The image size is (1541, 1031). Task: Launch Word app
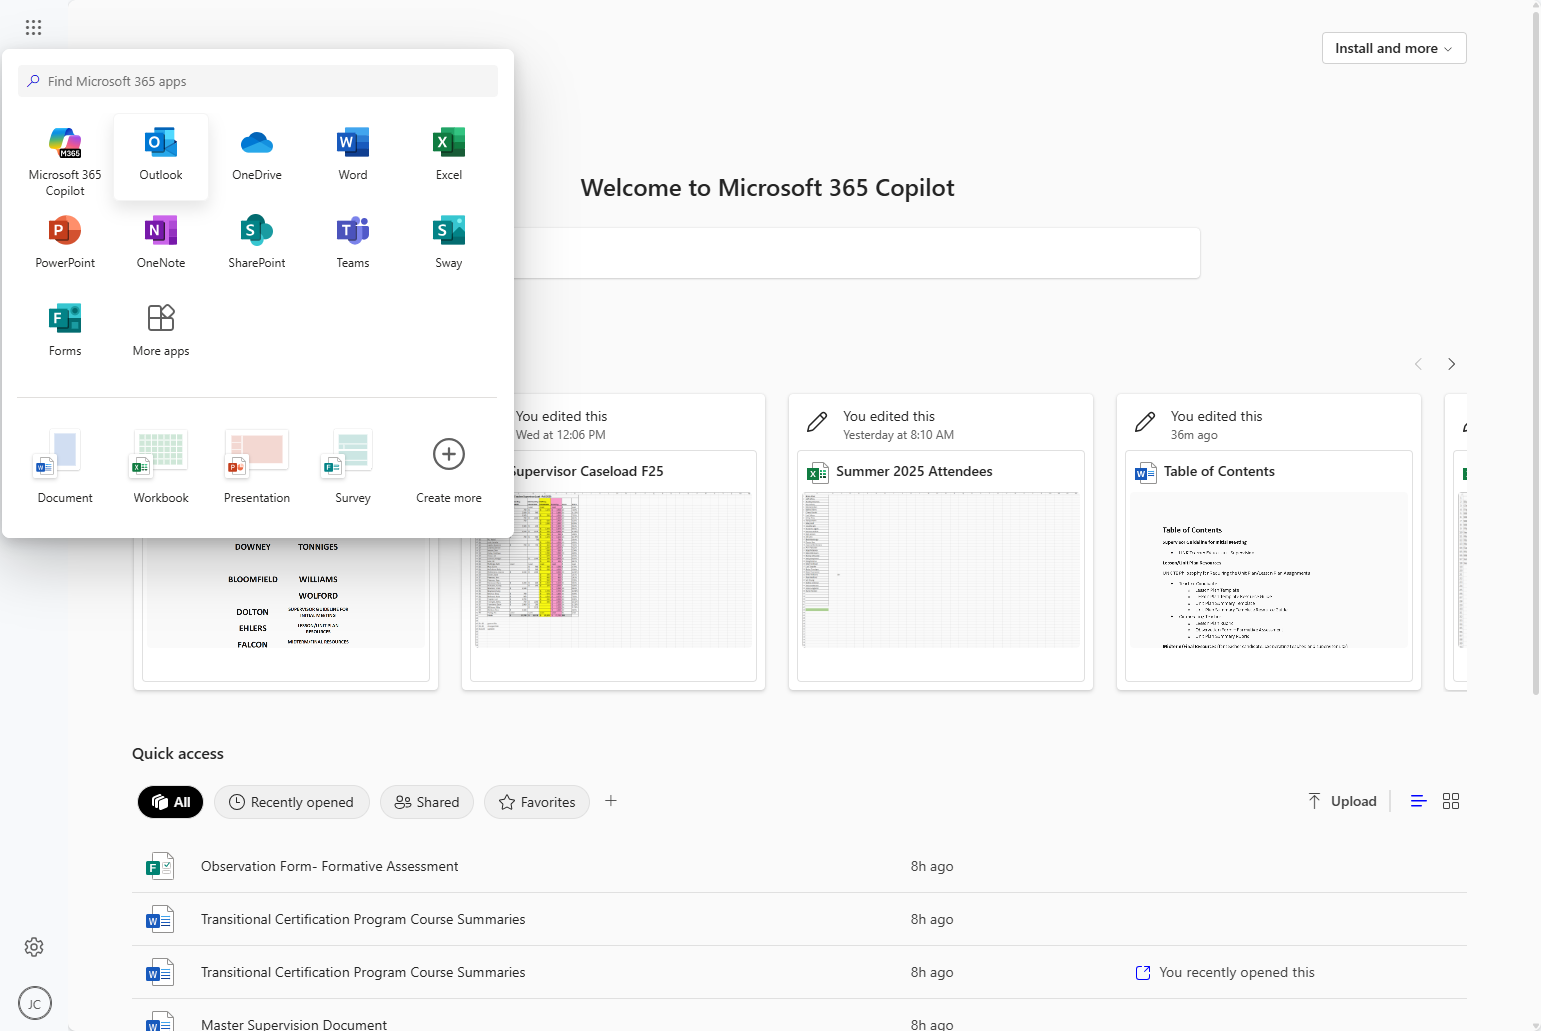353,156
